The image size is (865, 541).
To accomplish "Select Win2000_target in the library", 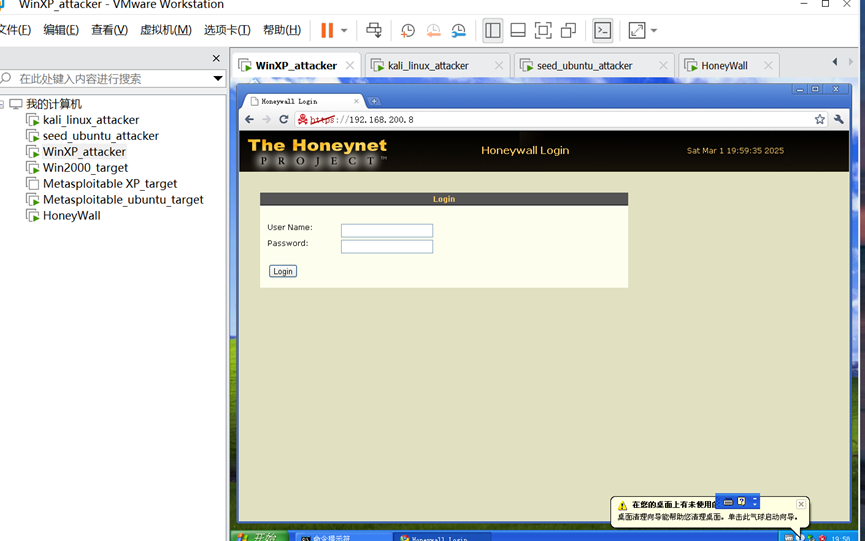I will pos(85,168).
